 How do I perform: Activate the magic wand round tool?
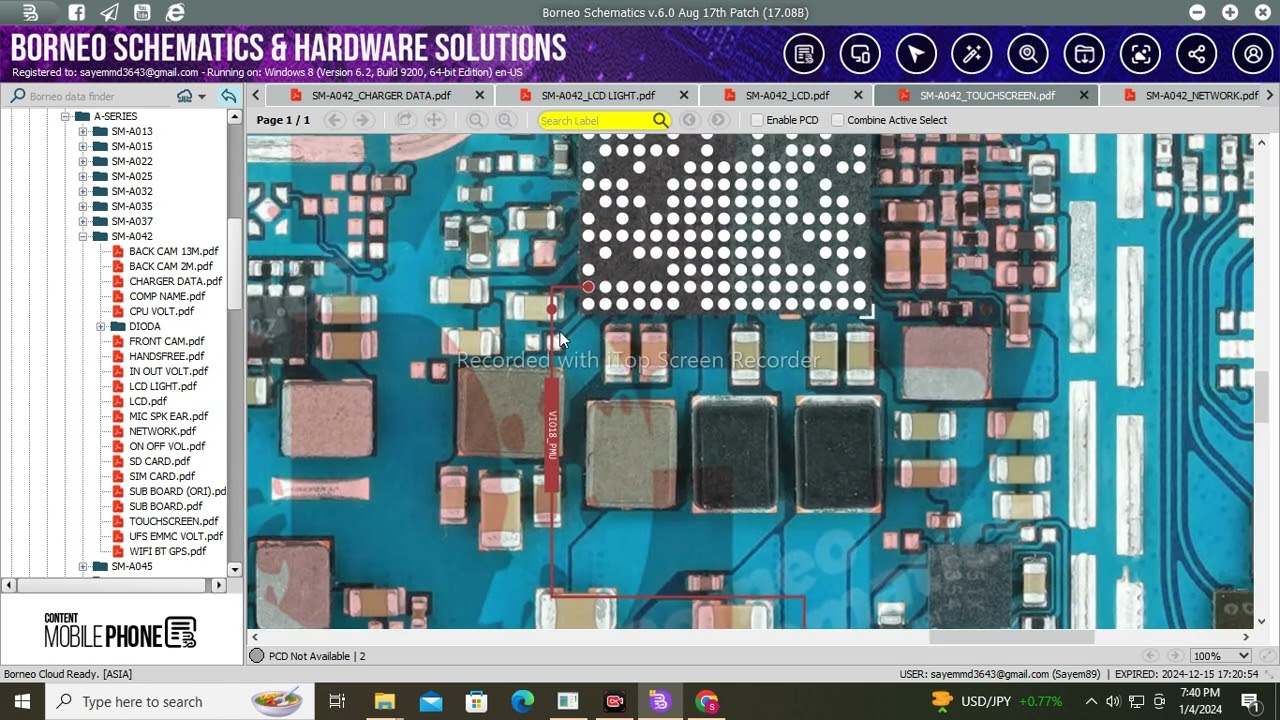coord(972,55)
